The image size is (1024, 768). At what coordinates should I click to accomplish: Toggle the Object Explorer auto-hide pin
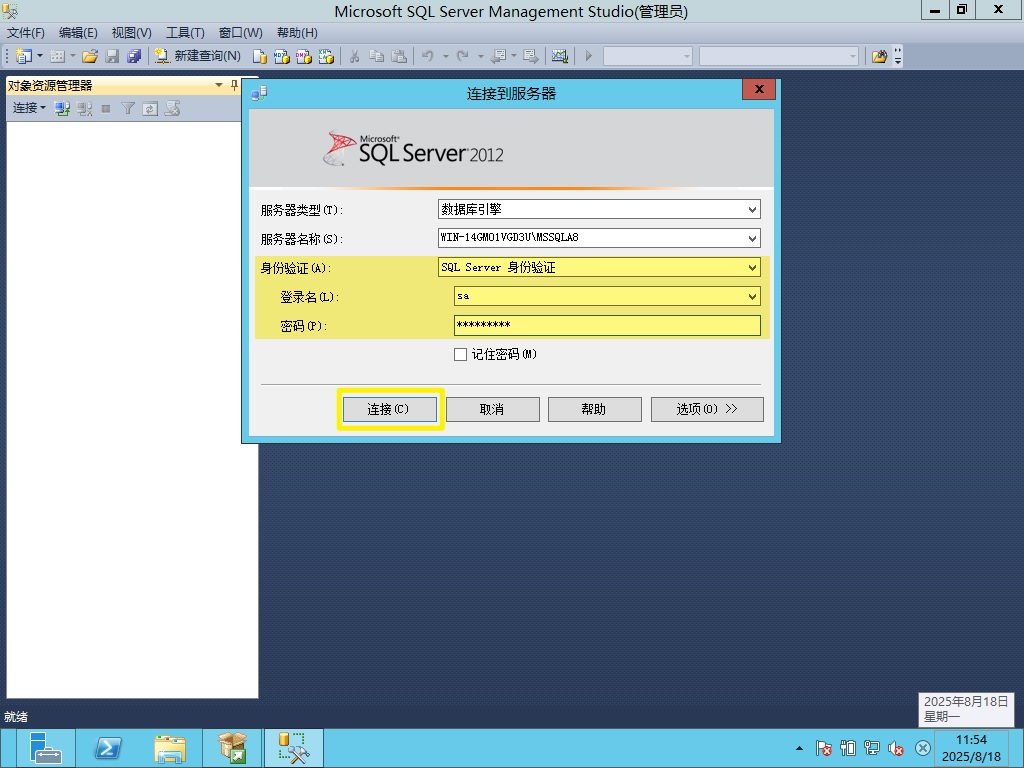(234, 85)
